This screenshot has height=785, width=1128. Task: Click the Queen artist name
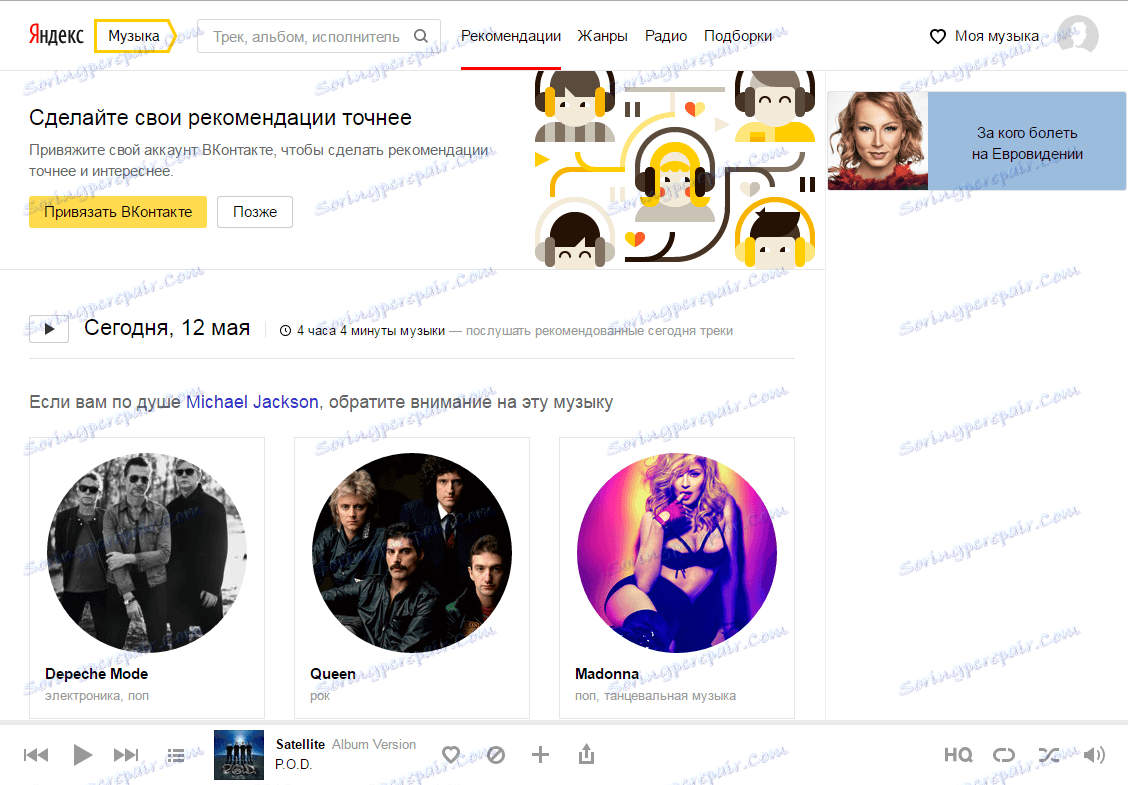tap(332, 674)
